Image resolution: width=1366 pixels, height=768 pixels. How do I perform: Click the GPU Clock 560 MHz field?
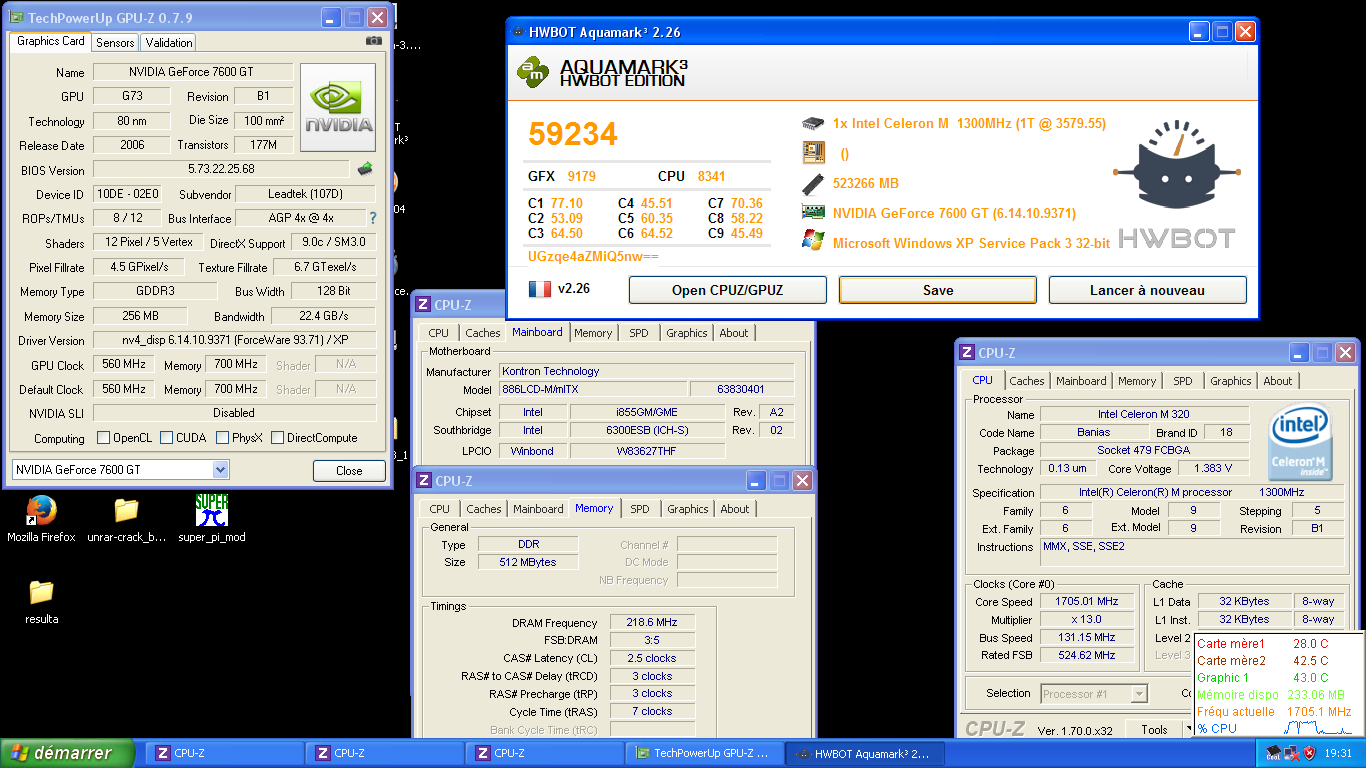124,365
